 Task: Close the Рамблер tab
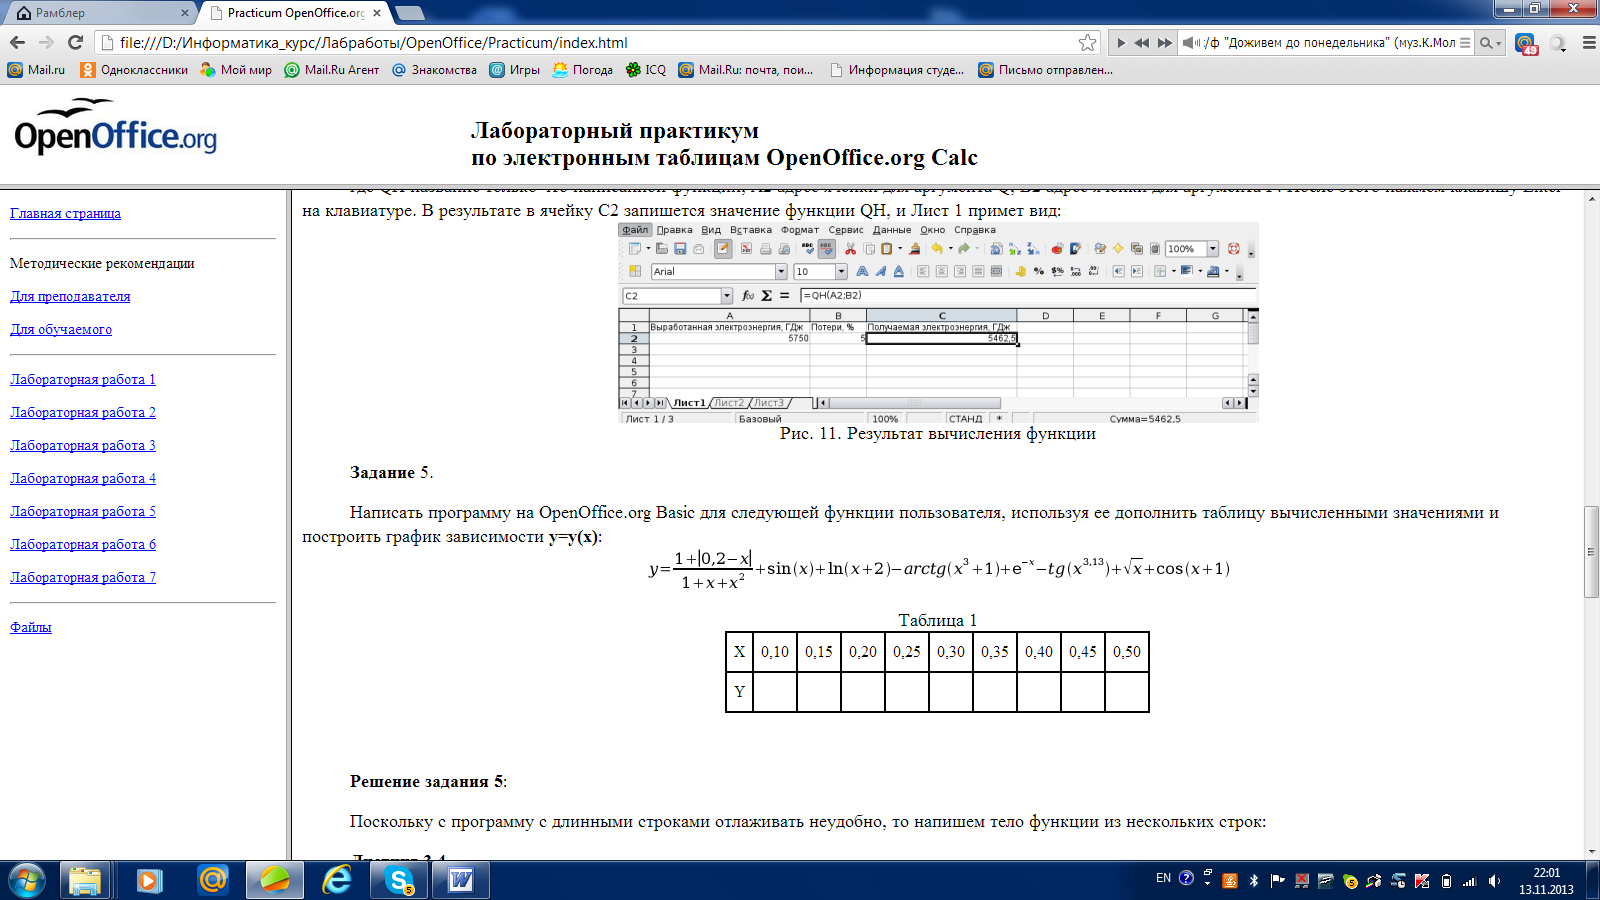[185, 13]
